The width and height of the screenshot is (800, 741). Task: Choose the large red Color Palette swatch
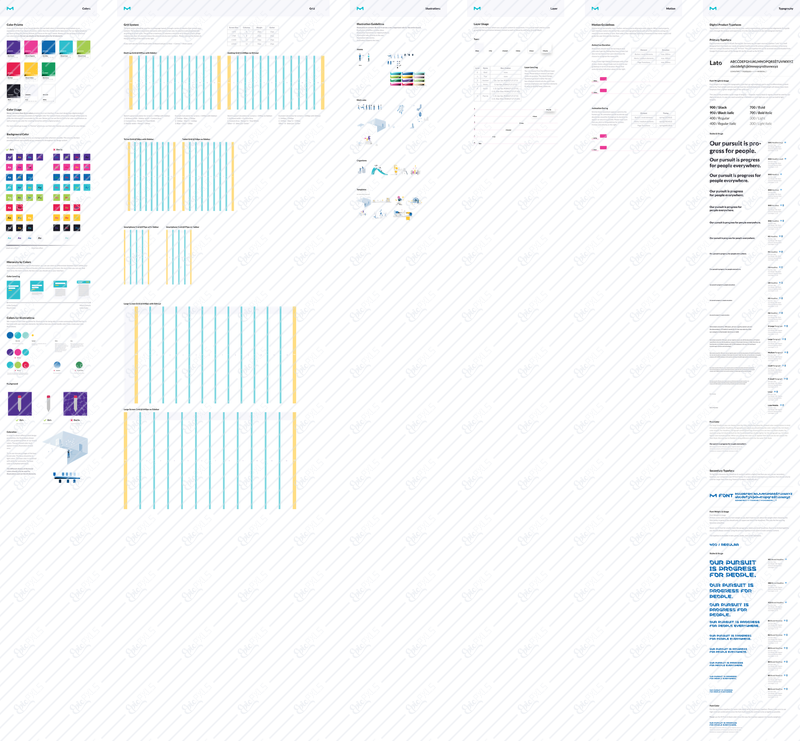pos(13,69)
